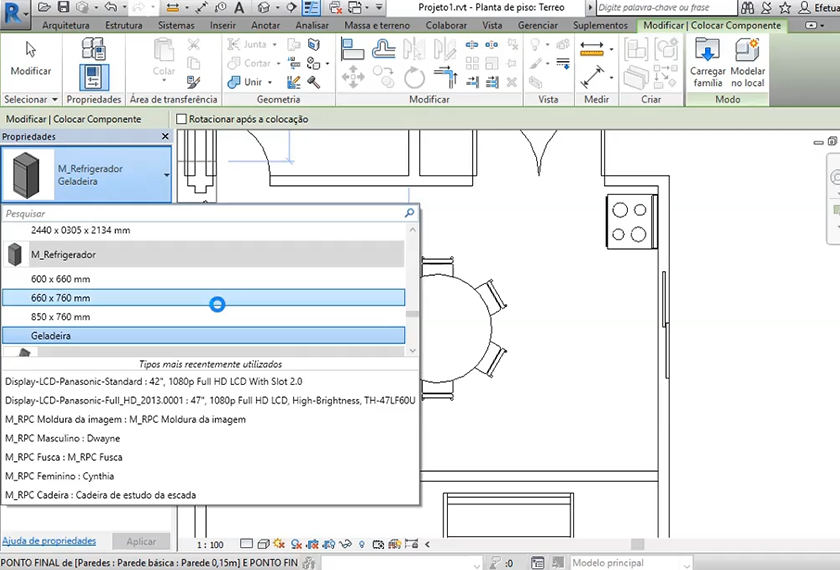Viewport: 840px width, 570px height.
Task: Open the Arquitetura ribbon tab
Action: [66, 25]
